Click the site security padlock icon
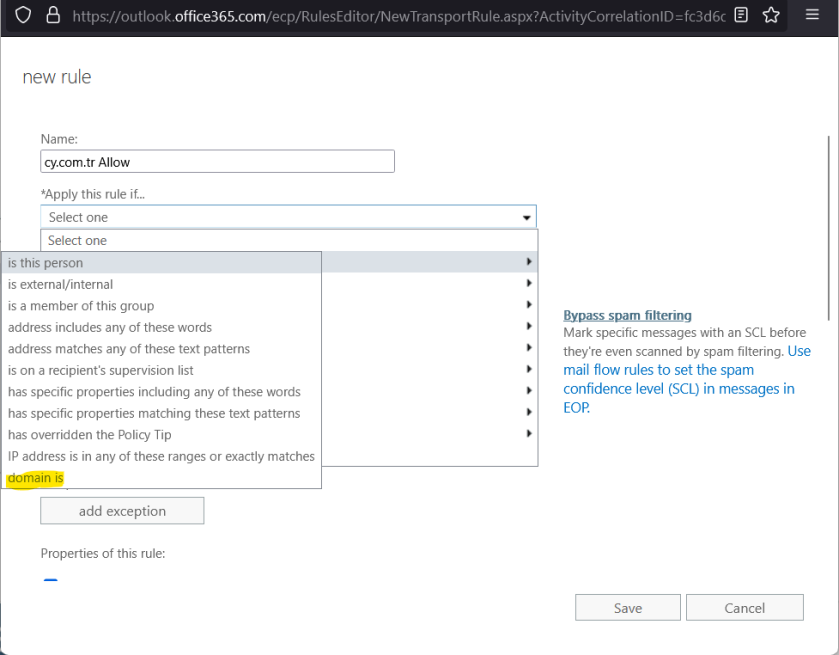The width and height of the screenshot is (839, 655). pyautogui.click(x=52, y=16)
